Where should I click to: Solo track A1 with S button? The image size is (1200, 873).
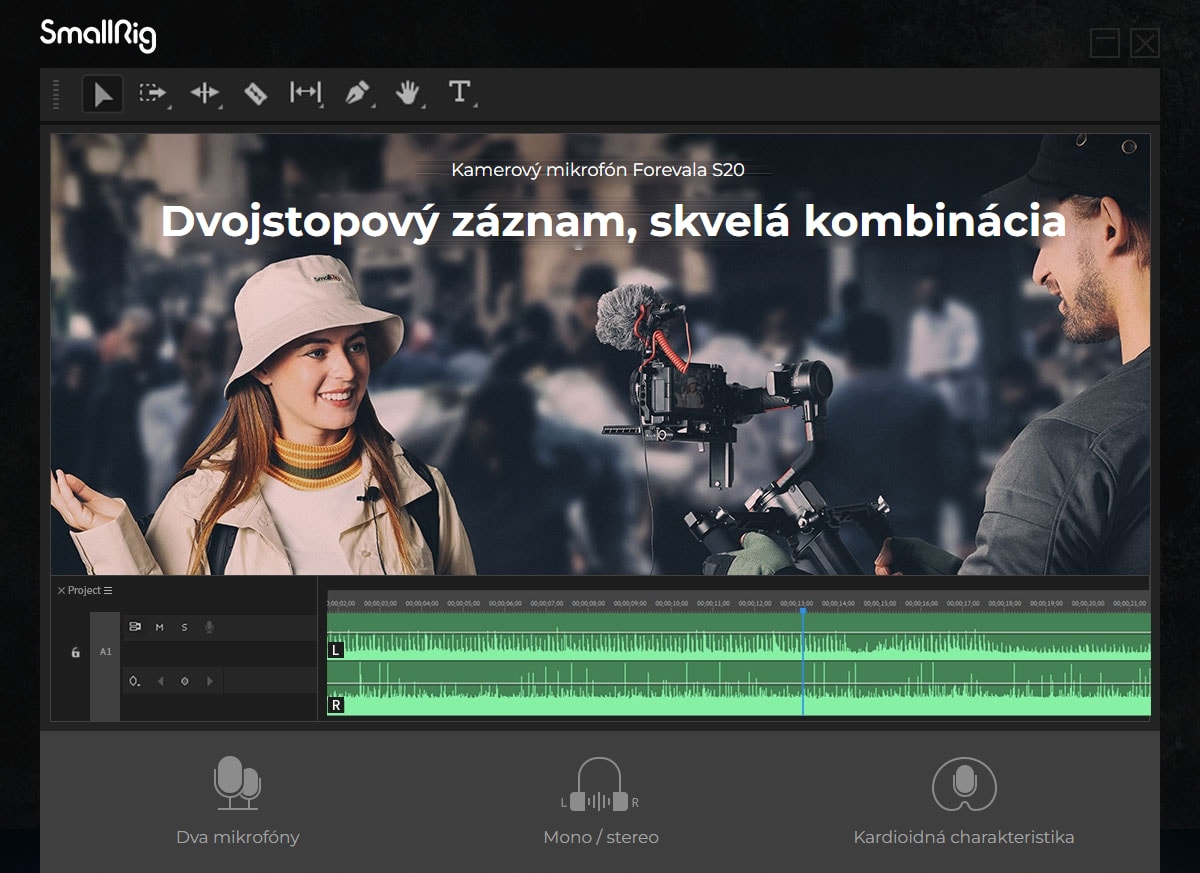point(184,627)
